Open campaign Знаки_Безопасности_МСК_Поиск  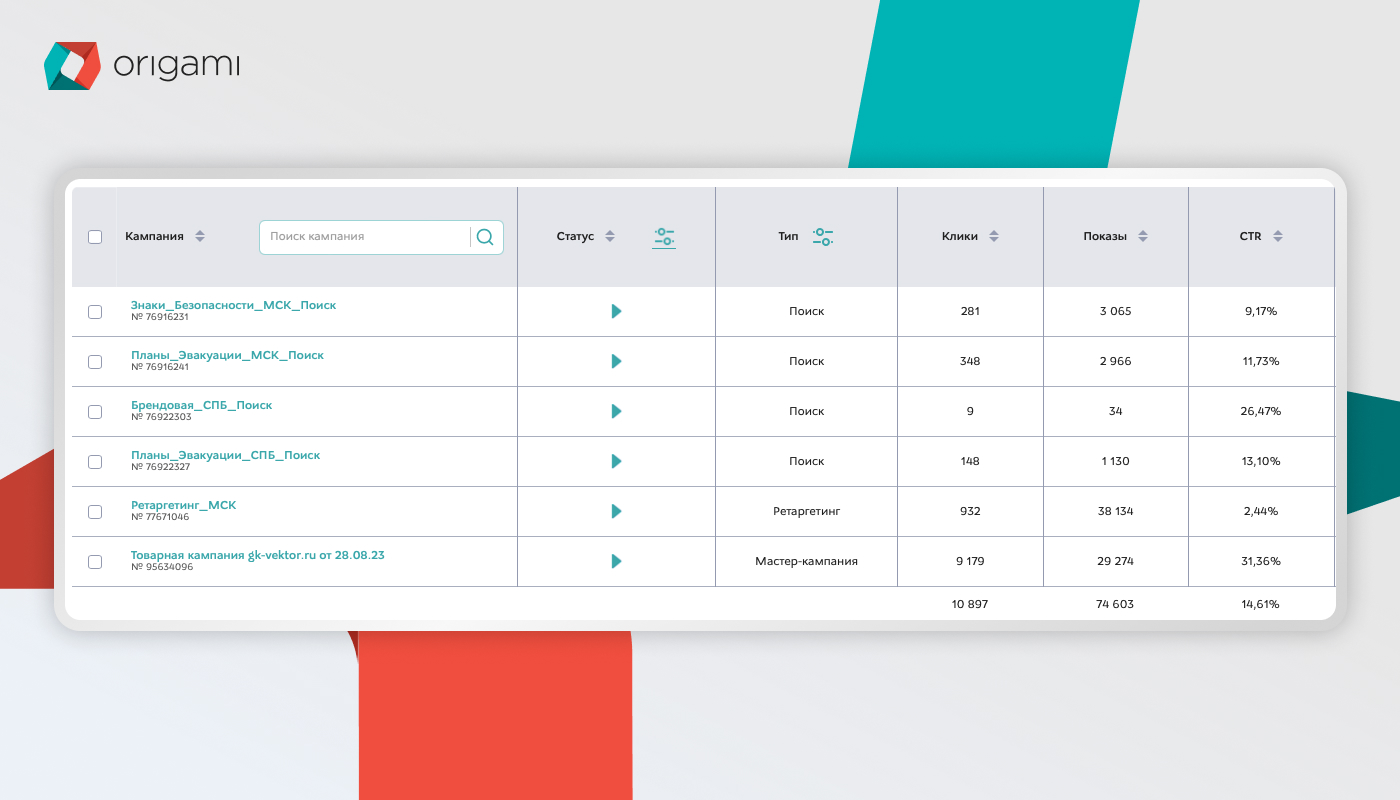point(233,305)
